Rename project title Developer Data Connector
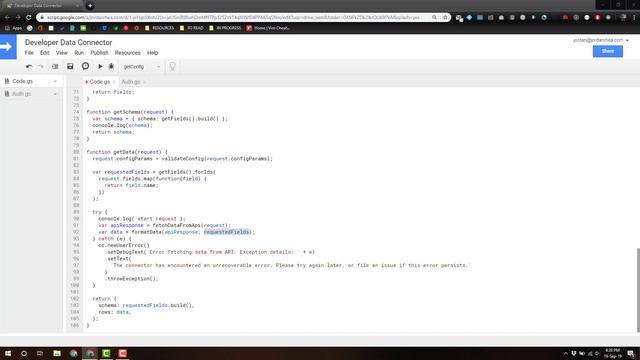This screenshot has width=640, height=360. click(68, 42)
